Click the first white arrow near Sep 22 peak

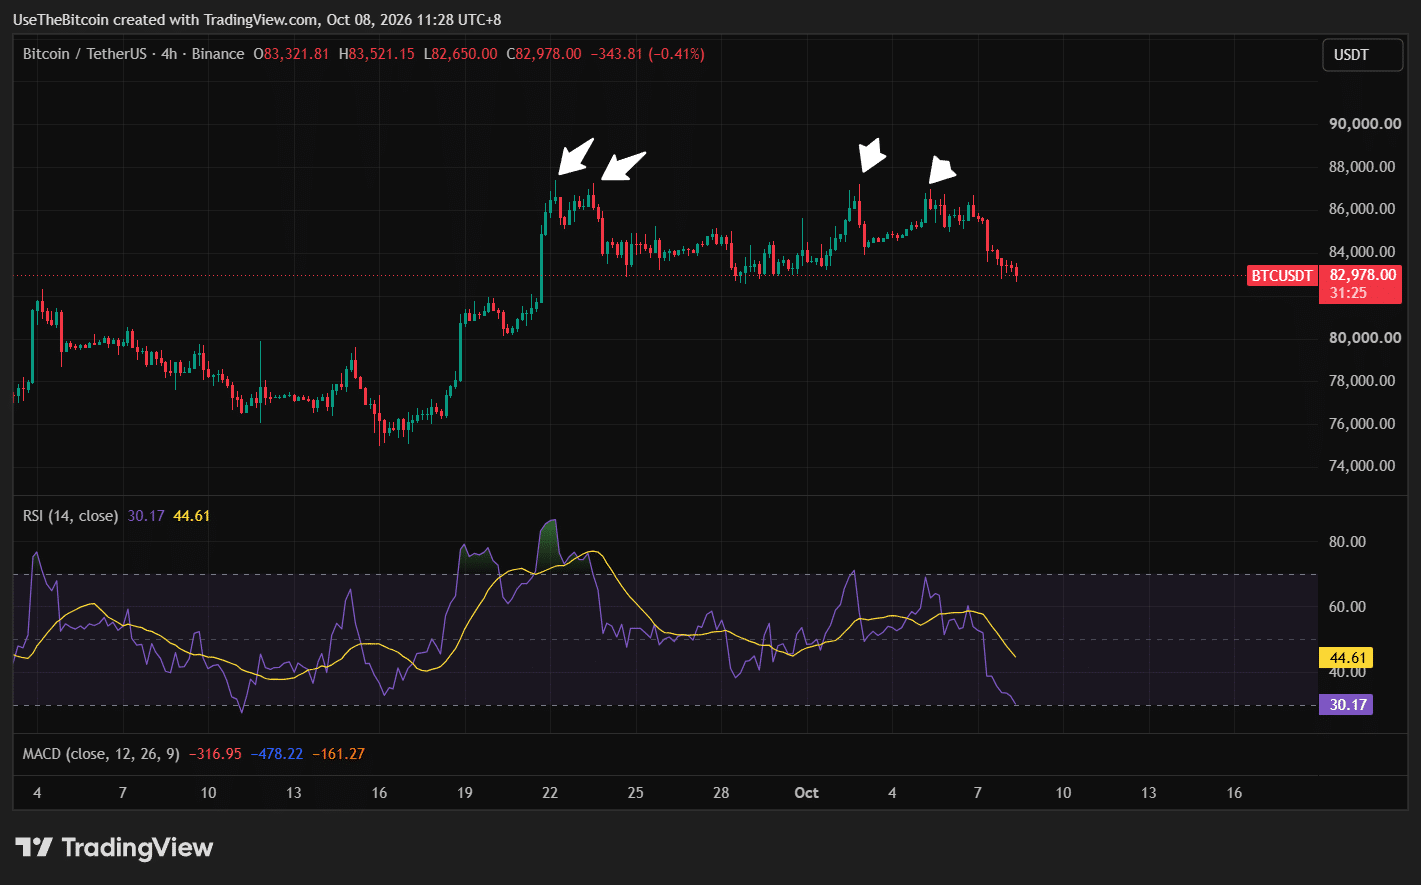click(576, 156)
